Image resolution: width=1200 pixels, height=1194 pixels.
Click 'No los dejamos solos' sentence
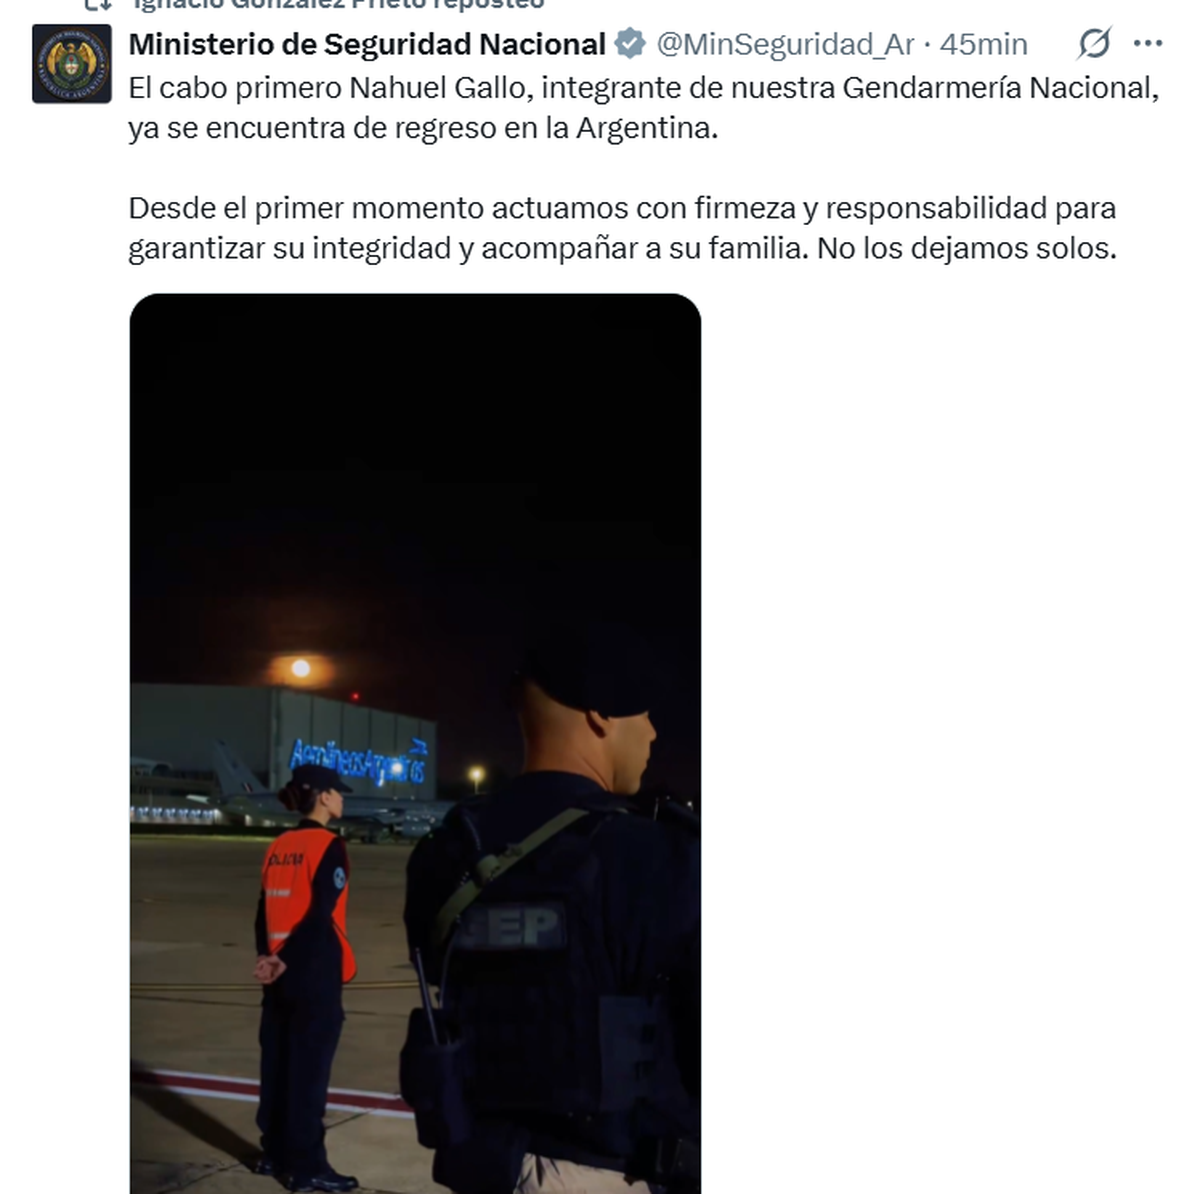point(966,248)
